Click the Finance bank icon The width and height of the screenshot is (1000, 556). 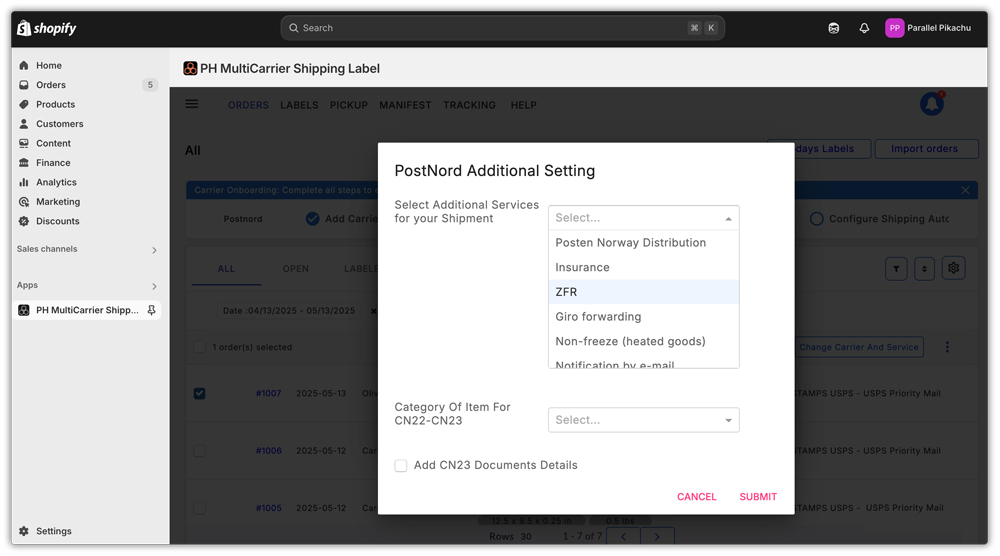(24, 163)
